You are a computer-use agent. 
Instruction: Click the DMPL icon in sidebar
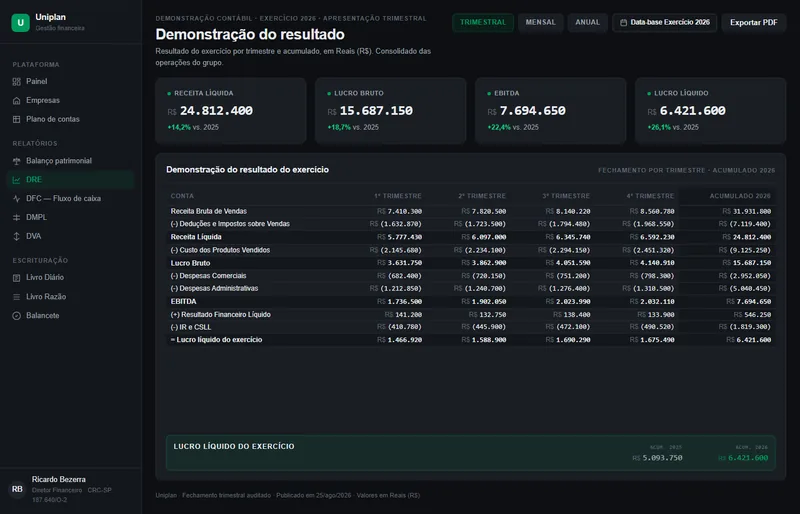(16, 217)
